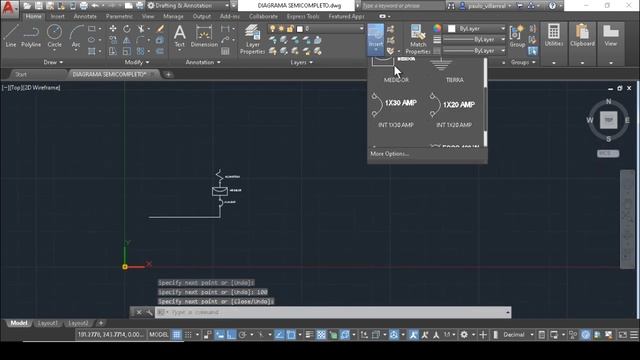This screenshot has width=640, height=360.
Task: Click the new drawing tab plus button
Action: (x=168, y=74)
